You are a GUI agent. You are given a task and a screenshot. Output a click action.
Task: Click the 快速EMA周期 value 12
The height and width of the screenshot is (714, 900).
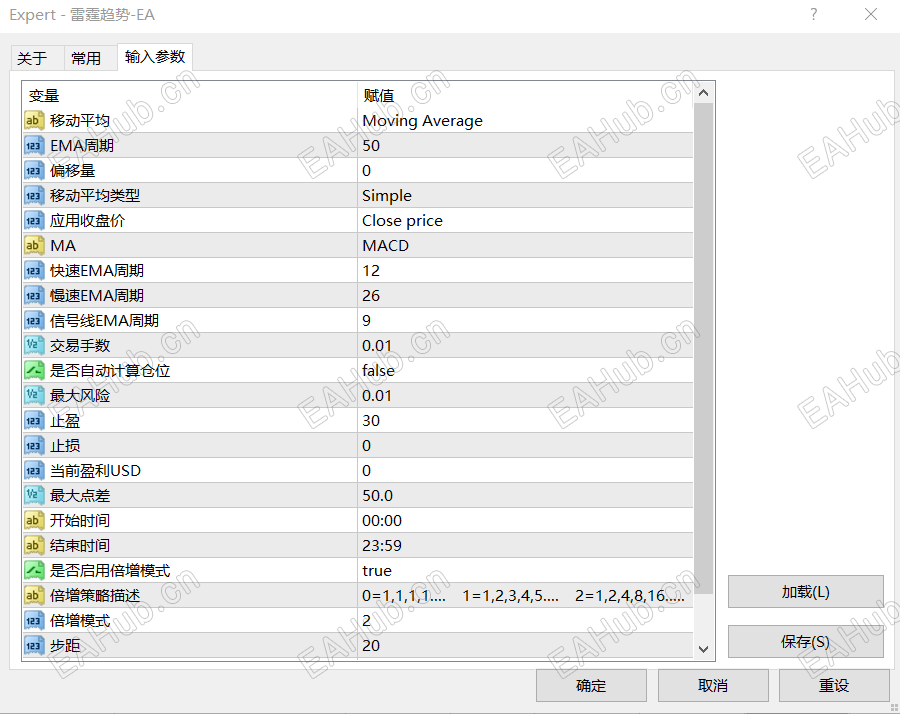[x=371, y=270]
